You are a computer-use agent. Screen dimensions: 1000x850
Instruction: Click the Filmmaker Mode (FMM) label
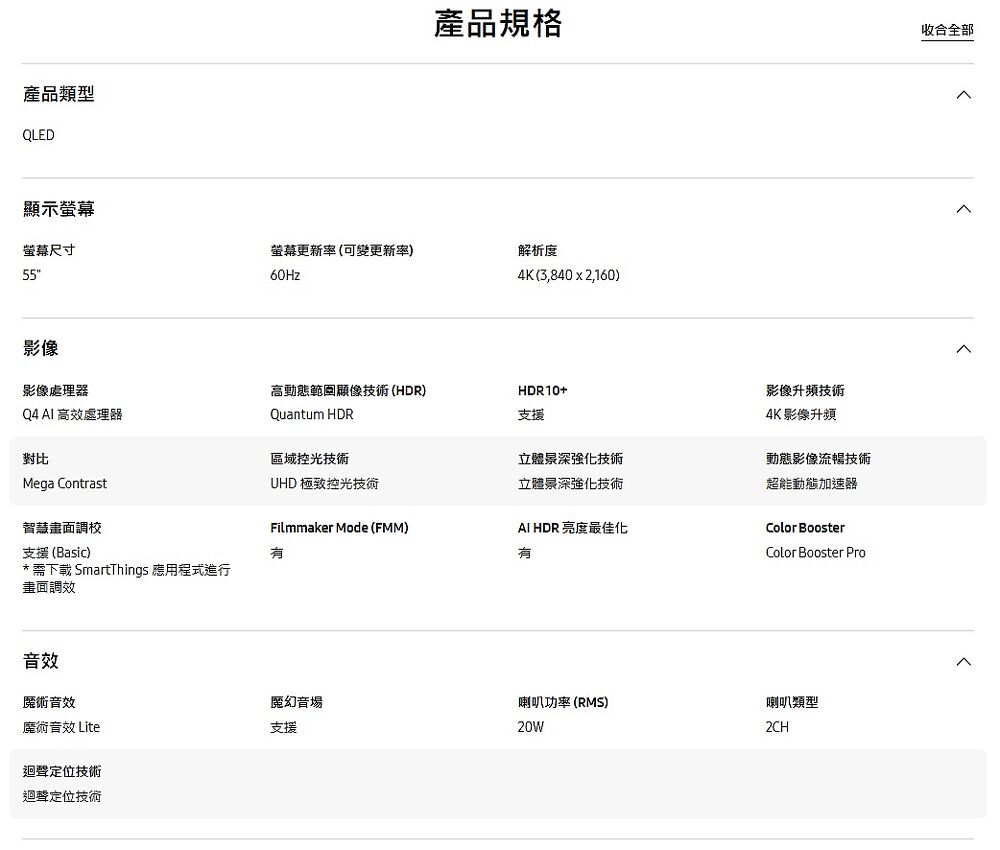[x=339, y=527]
